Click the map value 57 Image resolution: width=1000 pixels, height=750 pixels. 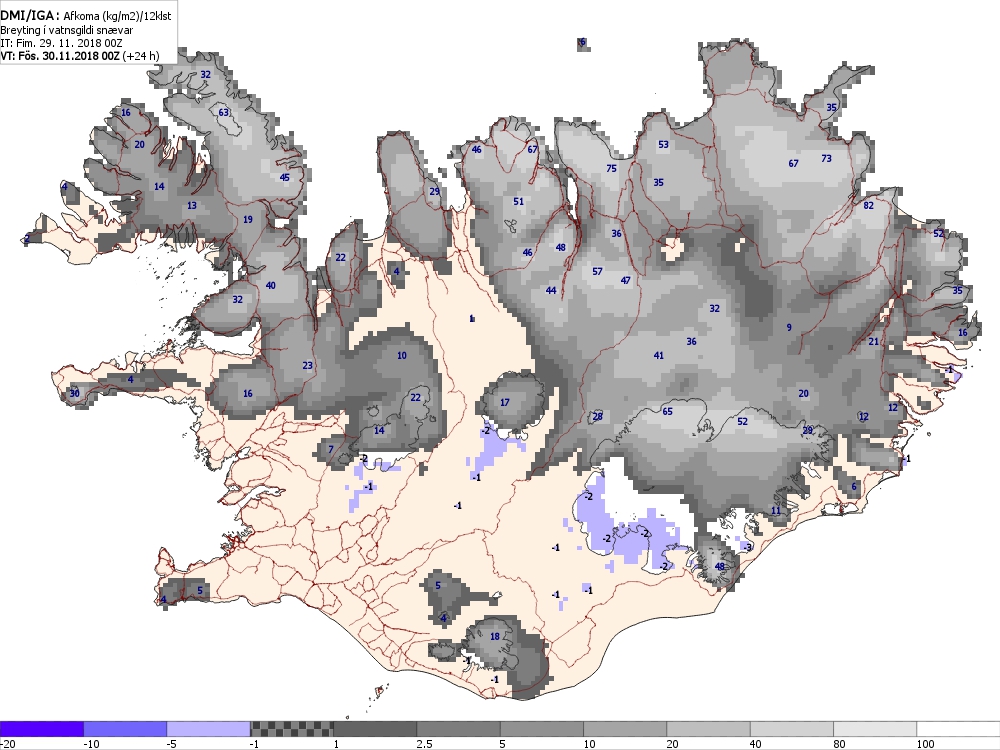(x=598, y=272)
